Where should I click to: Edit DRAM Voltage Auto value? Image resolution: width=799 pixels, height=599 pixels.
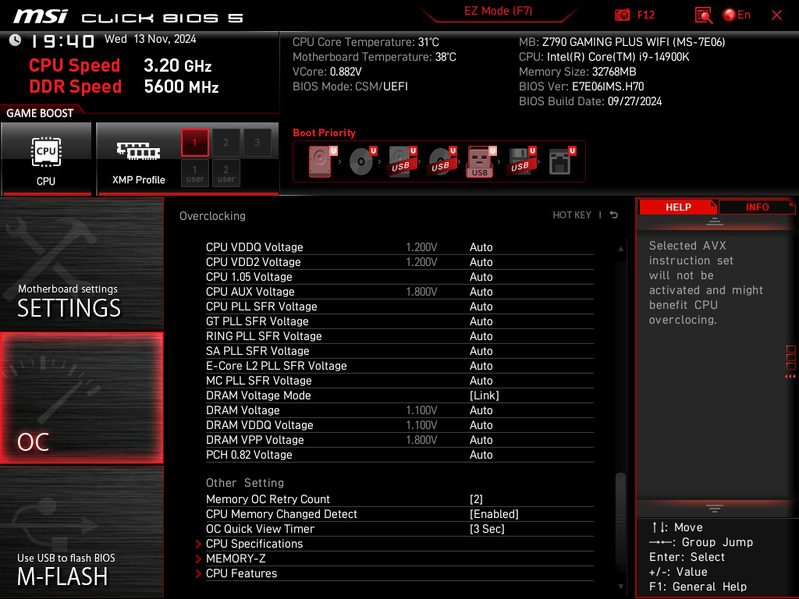(481, 410)
